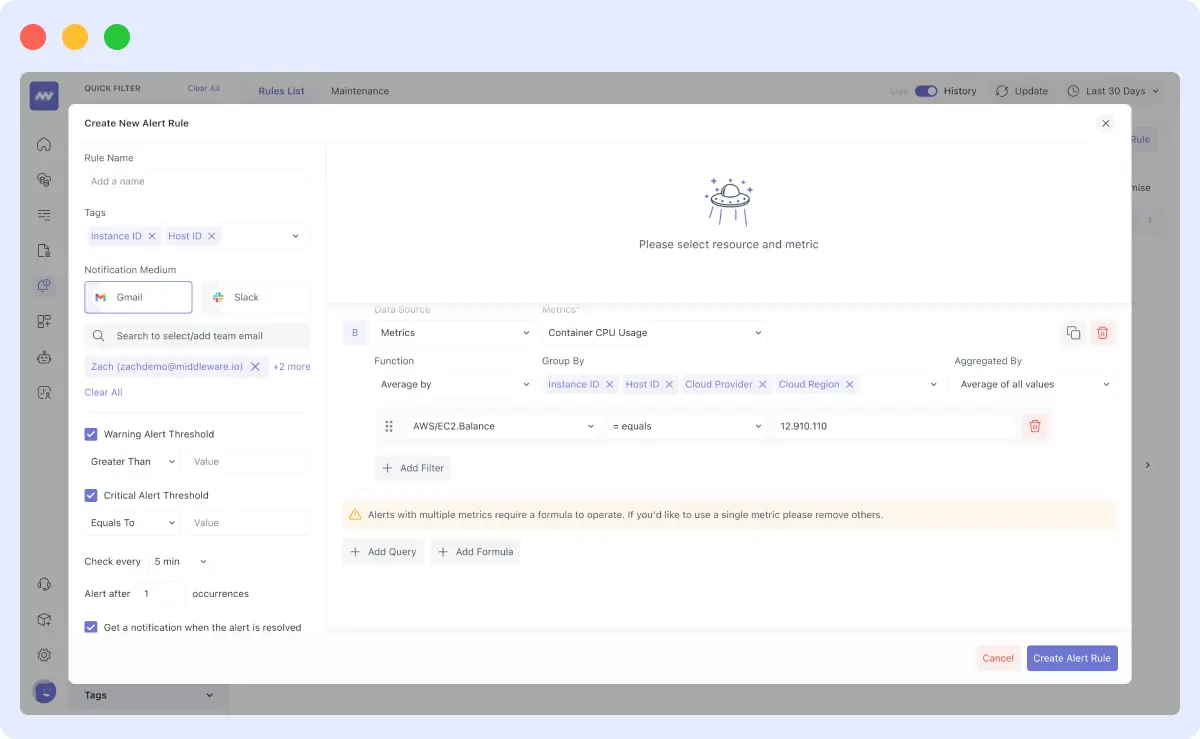Switch the Live/History toggle to History
The width and height of the screenshot is (1200, 739).
click(x=928, y=91)
